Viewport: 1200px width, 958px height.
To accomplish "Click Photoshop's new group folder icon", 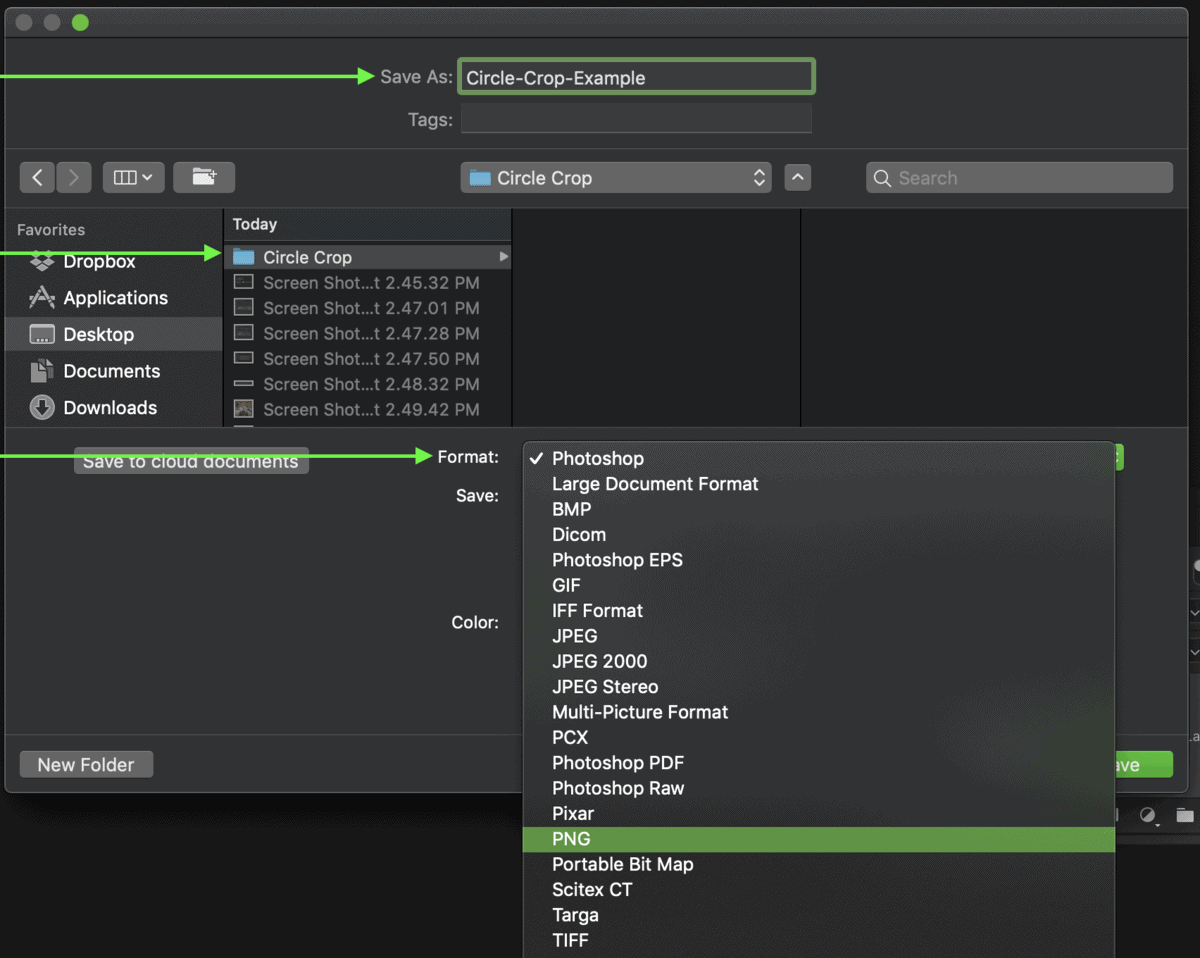I will point(1185,815).
